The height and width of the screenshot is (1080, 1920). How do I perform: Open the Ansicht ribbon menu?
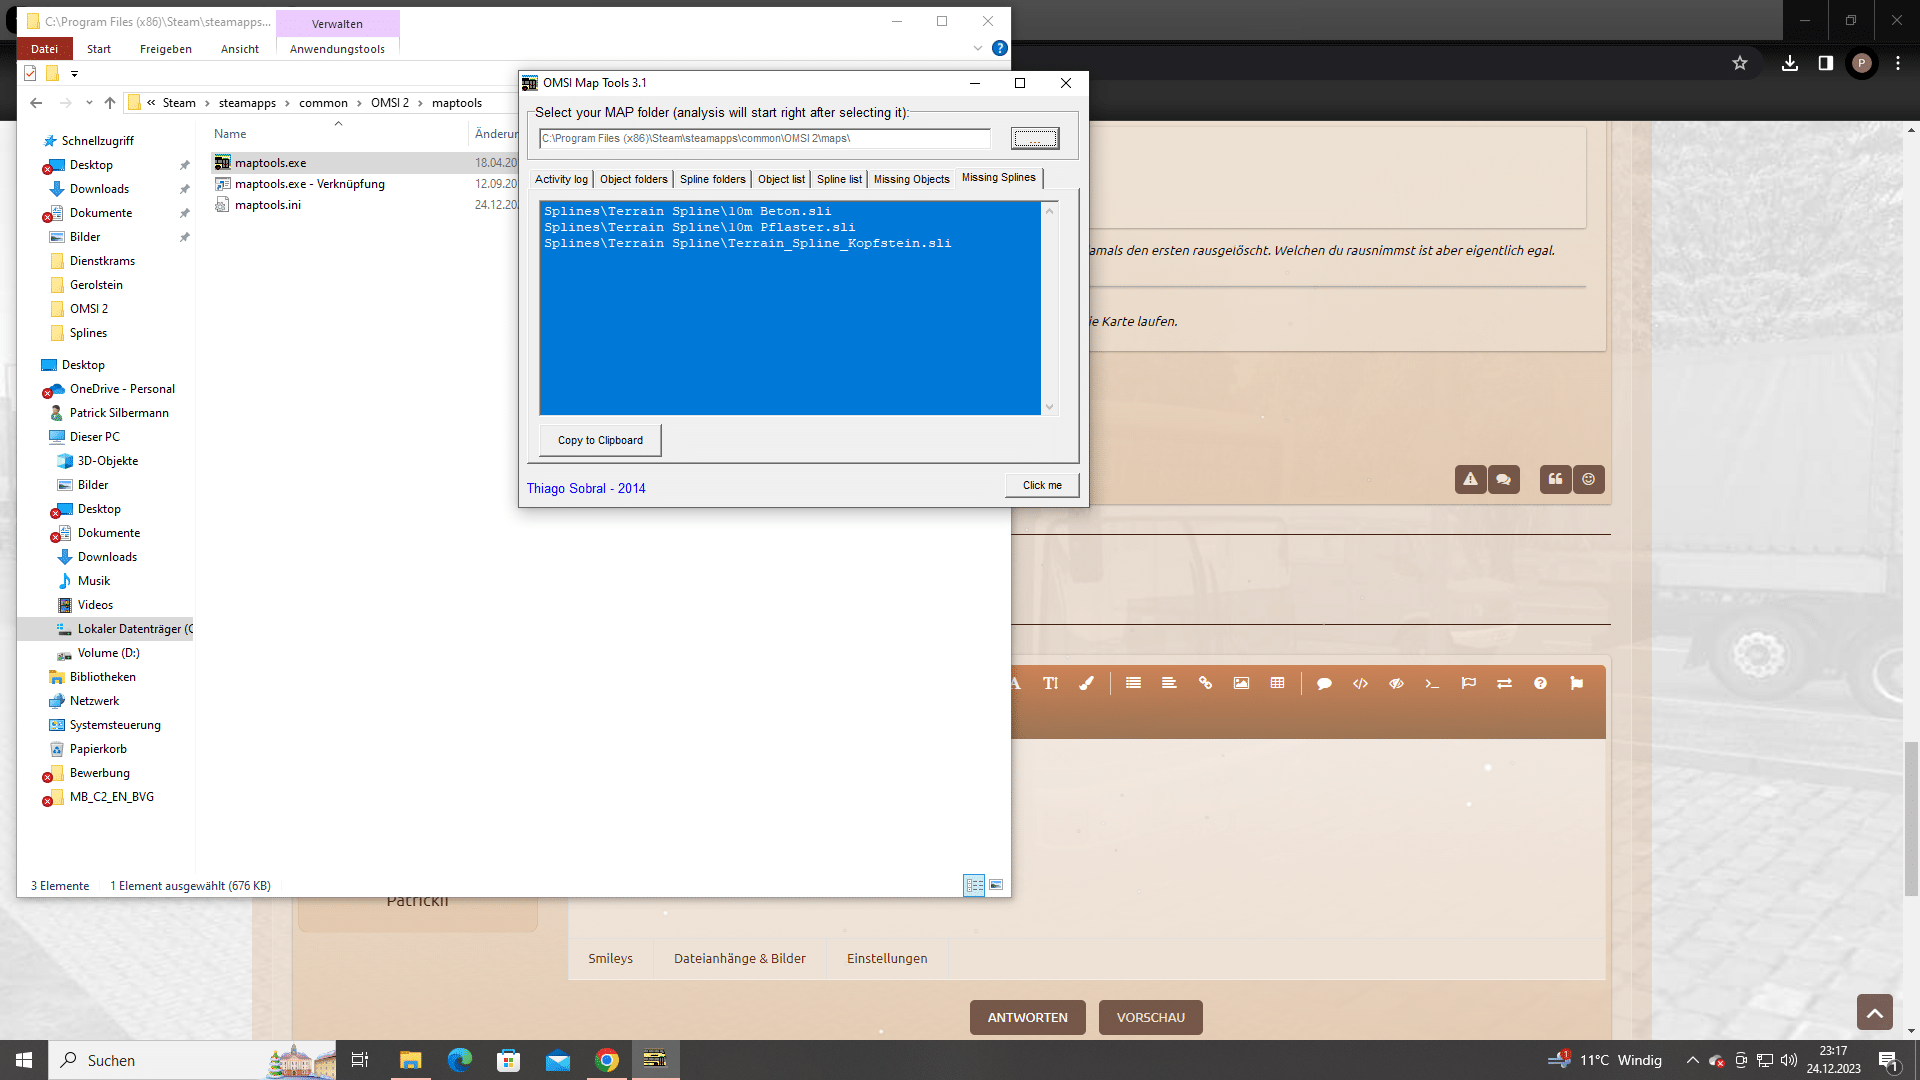click(x=239, y=49)
